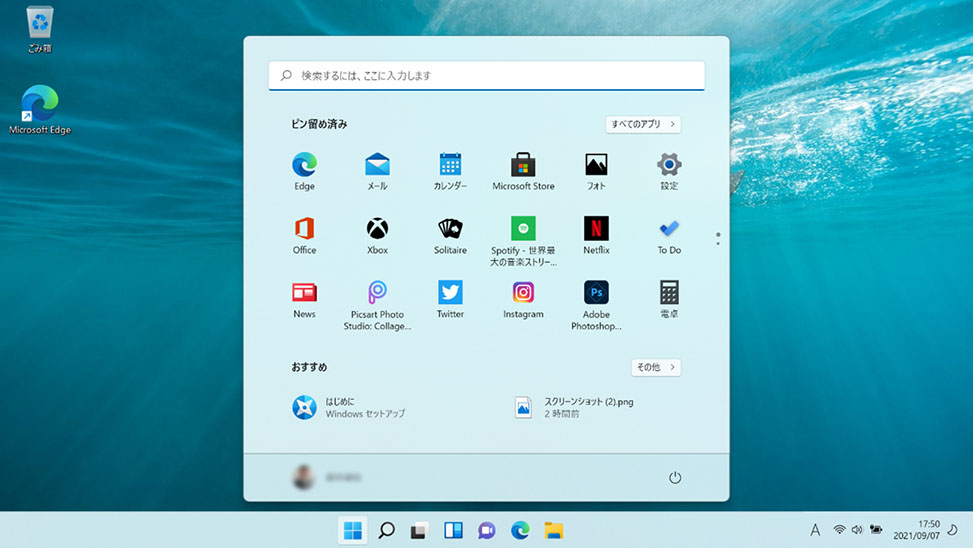This screenshot has height=548, width=973.
Task: Open the メール app
Action: (377, 171)
